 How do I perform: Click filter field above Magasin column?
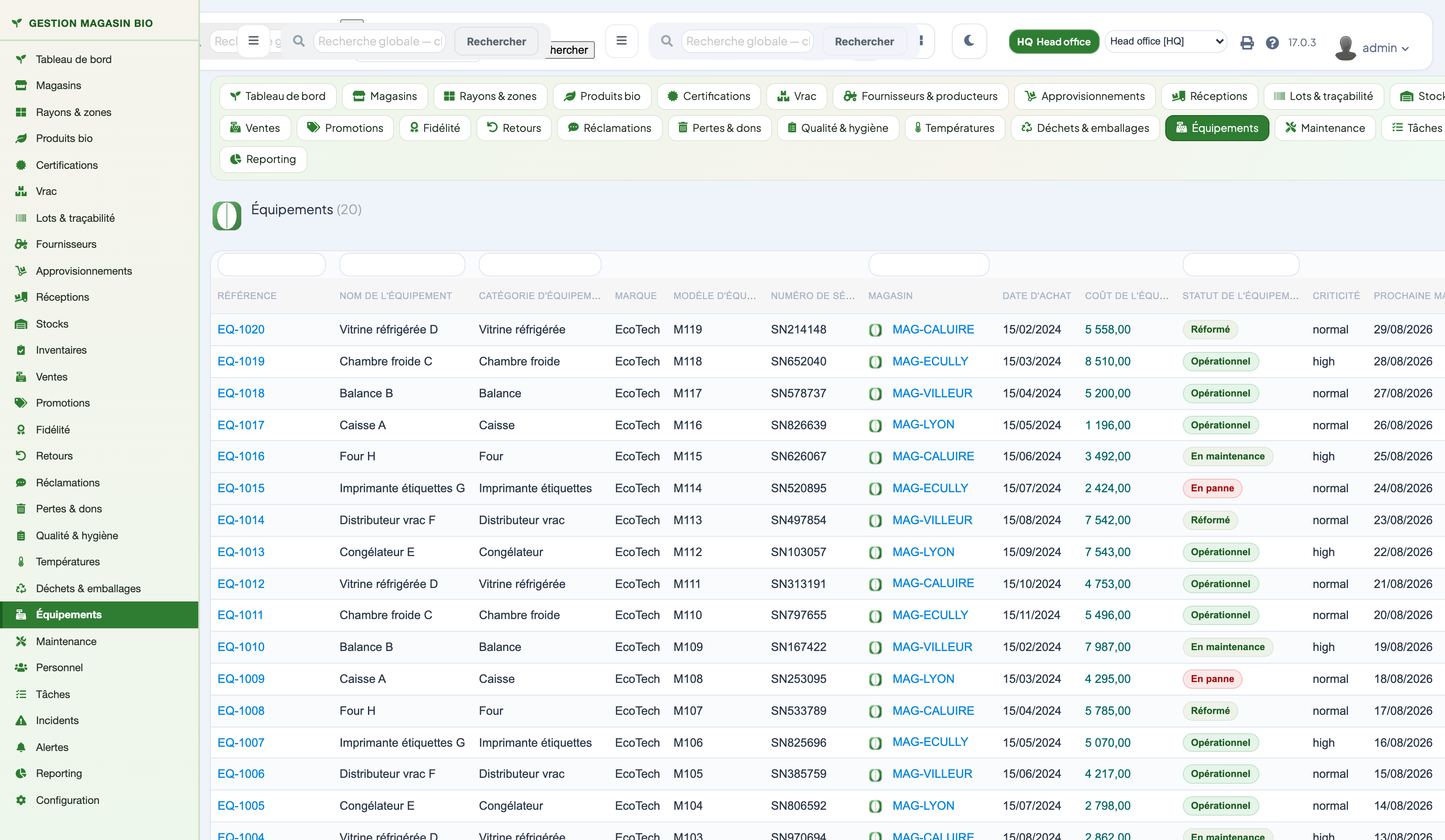click(x=929, y=265)
